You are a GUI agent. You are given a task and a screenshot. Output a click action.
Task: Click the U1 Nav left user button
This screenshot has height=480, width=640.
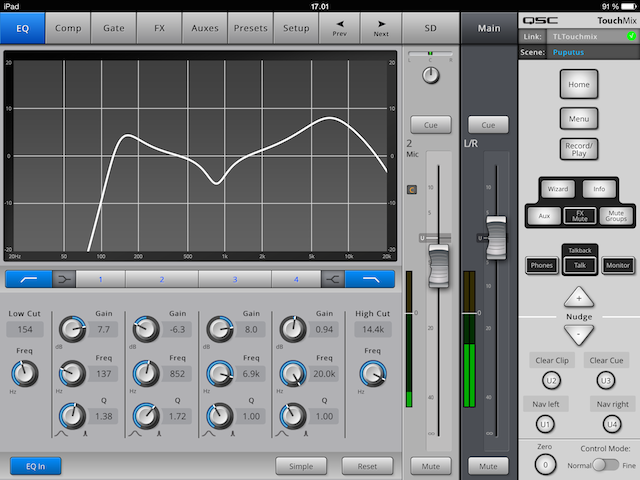(545, 424)
